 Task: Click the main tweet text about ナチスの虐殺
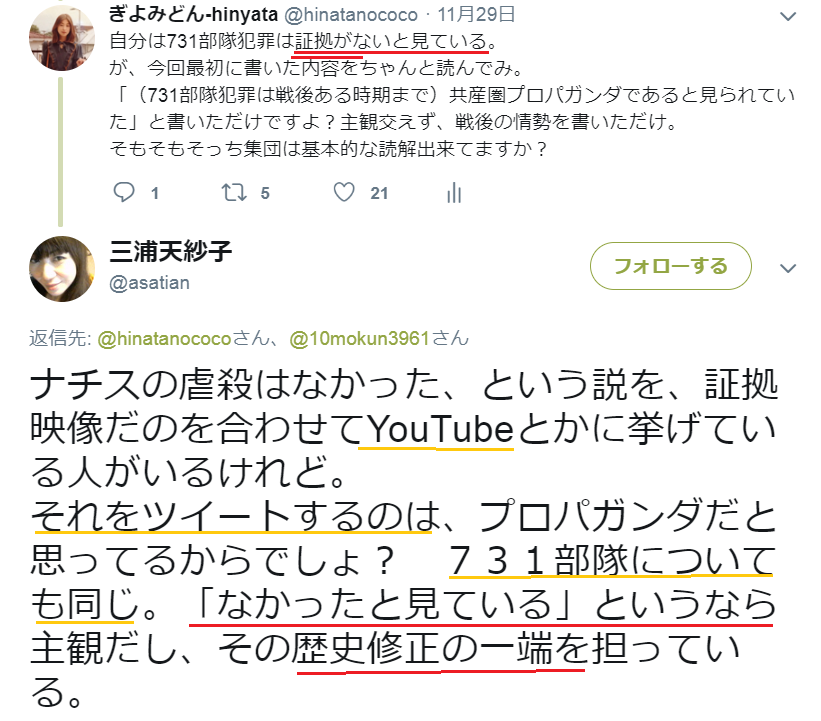tap(403, 538)
